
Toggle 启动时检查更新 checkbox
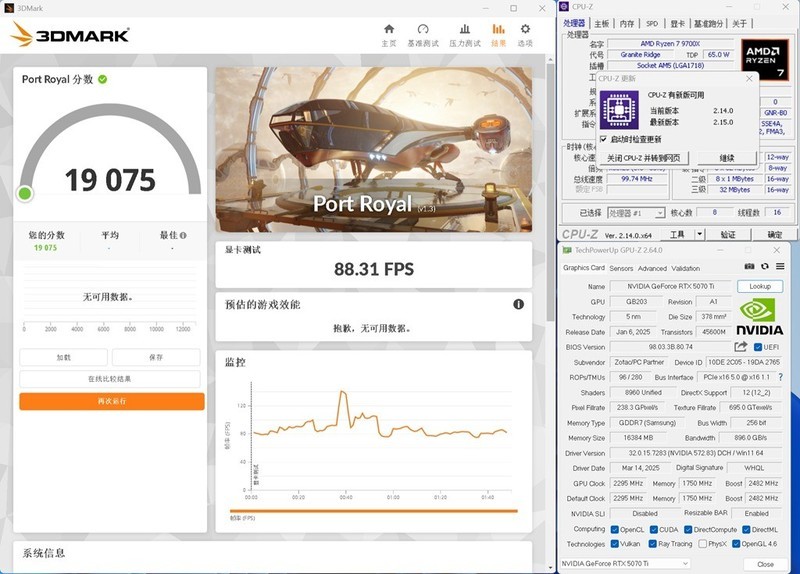point(604,139)
